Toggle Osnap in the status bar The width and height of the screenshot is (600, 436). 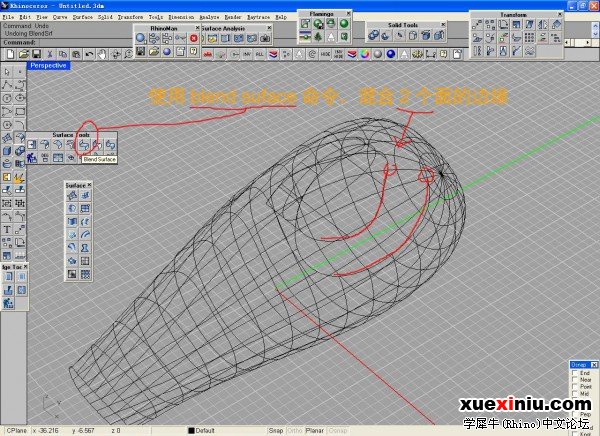(338, 431)
